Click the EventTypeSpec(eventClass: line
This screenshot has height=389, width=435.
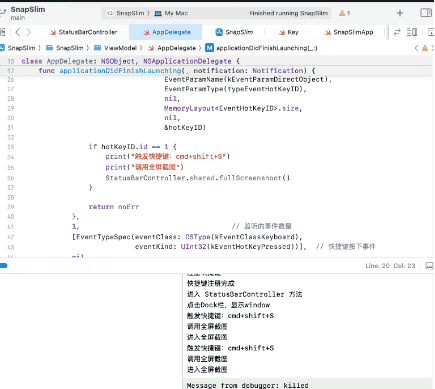pyautogui.click(x=187, y=237)
